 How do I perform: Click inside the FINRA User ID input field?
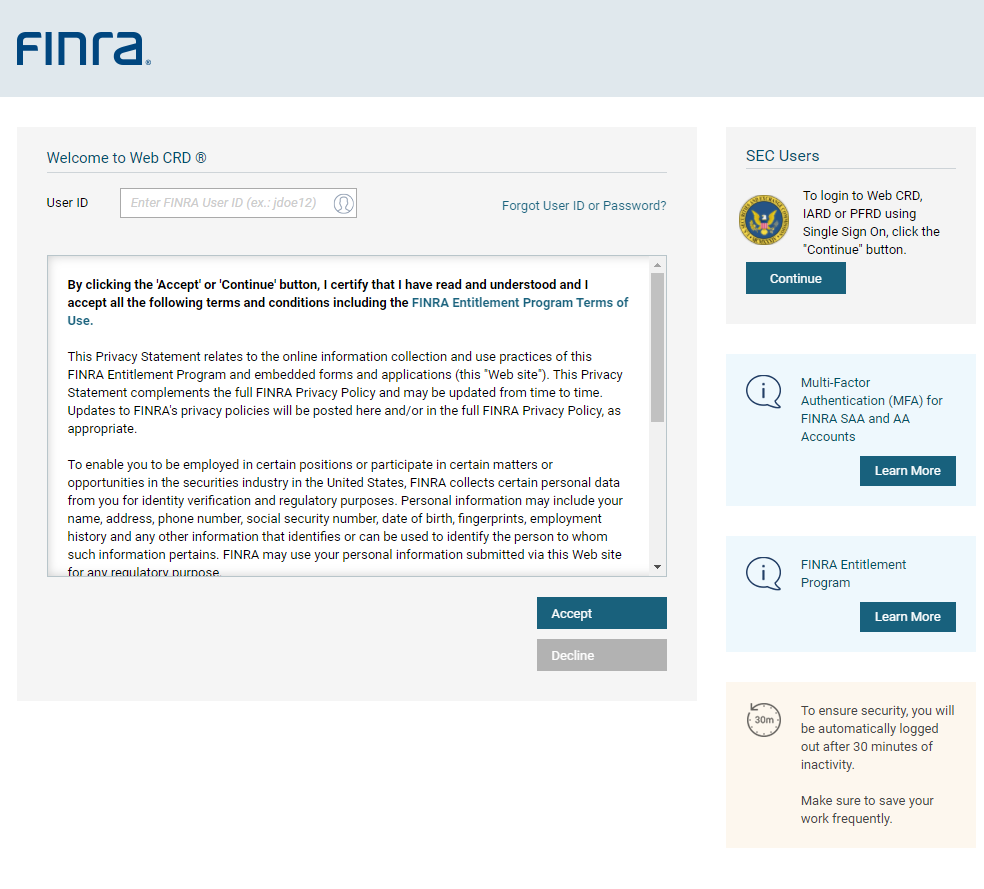click(225, 203)
